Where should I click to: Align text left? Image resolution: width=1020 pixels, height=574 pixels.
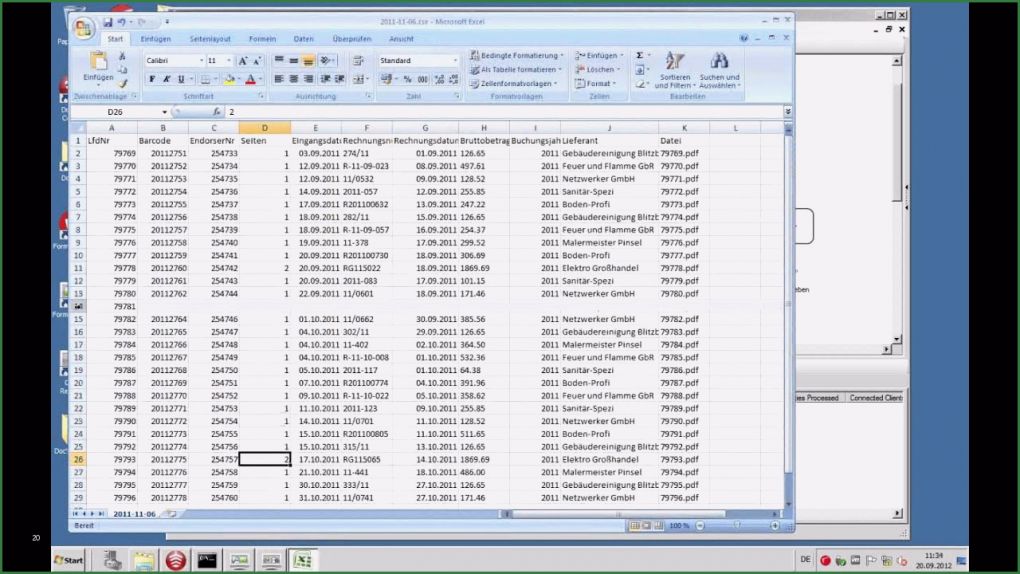[x=279, y=79]
